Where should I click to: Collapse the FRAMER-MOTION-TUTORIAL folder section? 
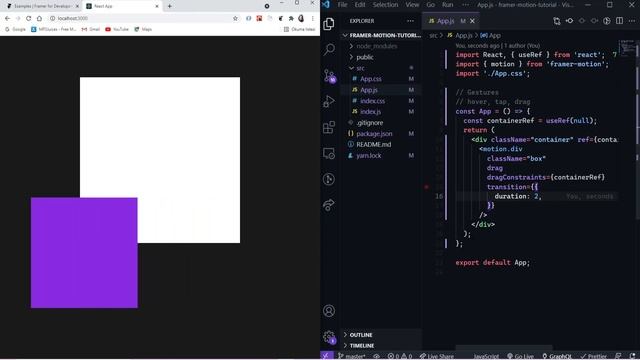tap(381, 36)
